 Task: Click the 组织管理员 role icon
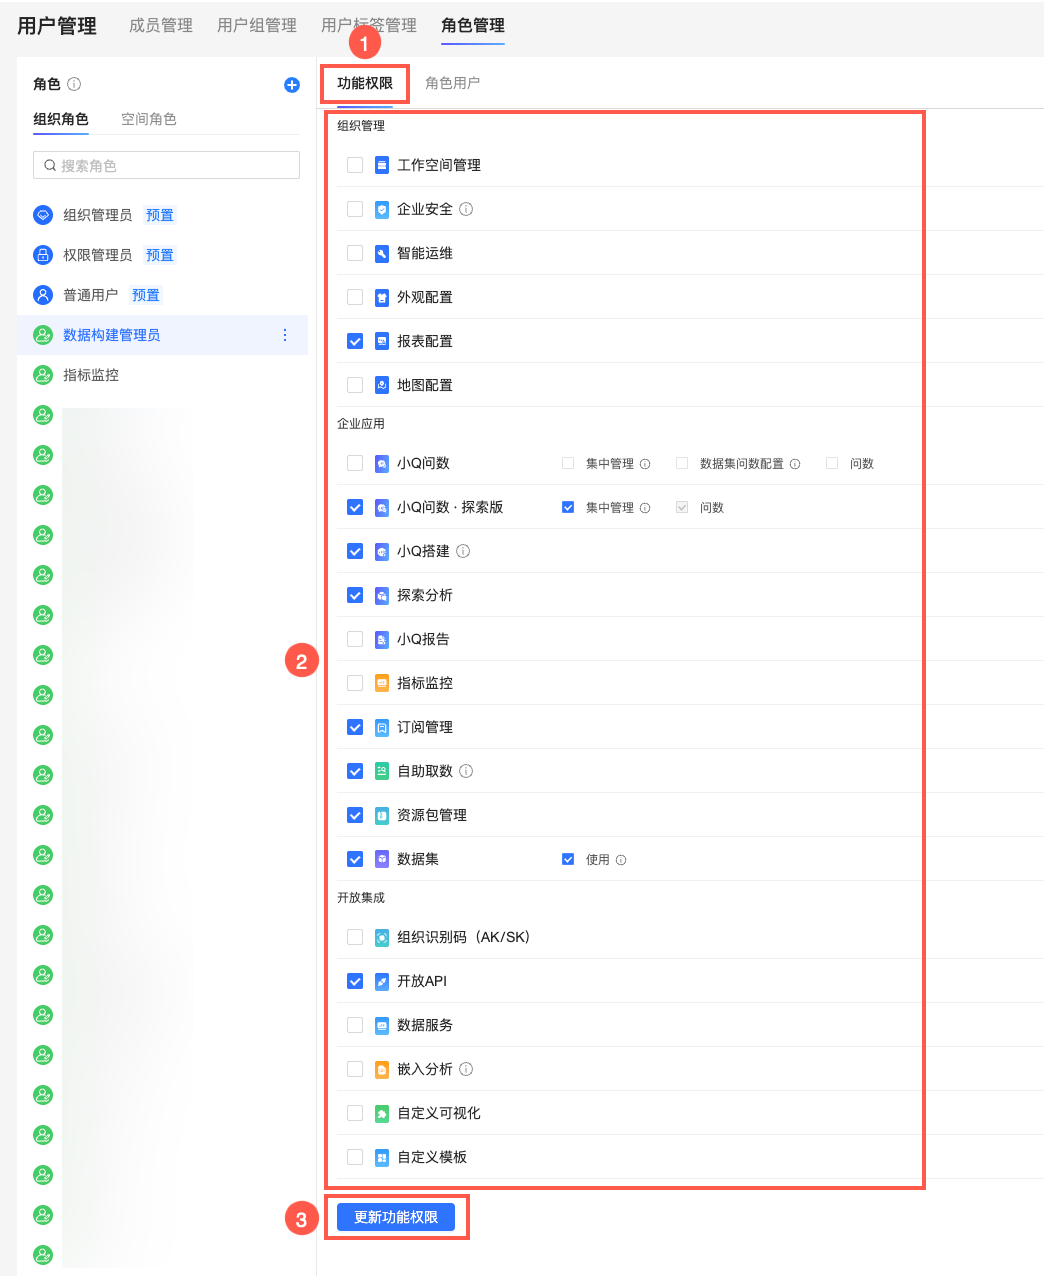click(43, 215)
